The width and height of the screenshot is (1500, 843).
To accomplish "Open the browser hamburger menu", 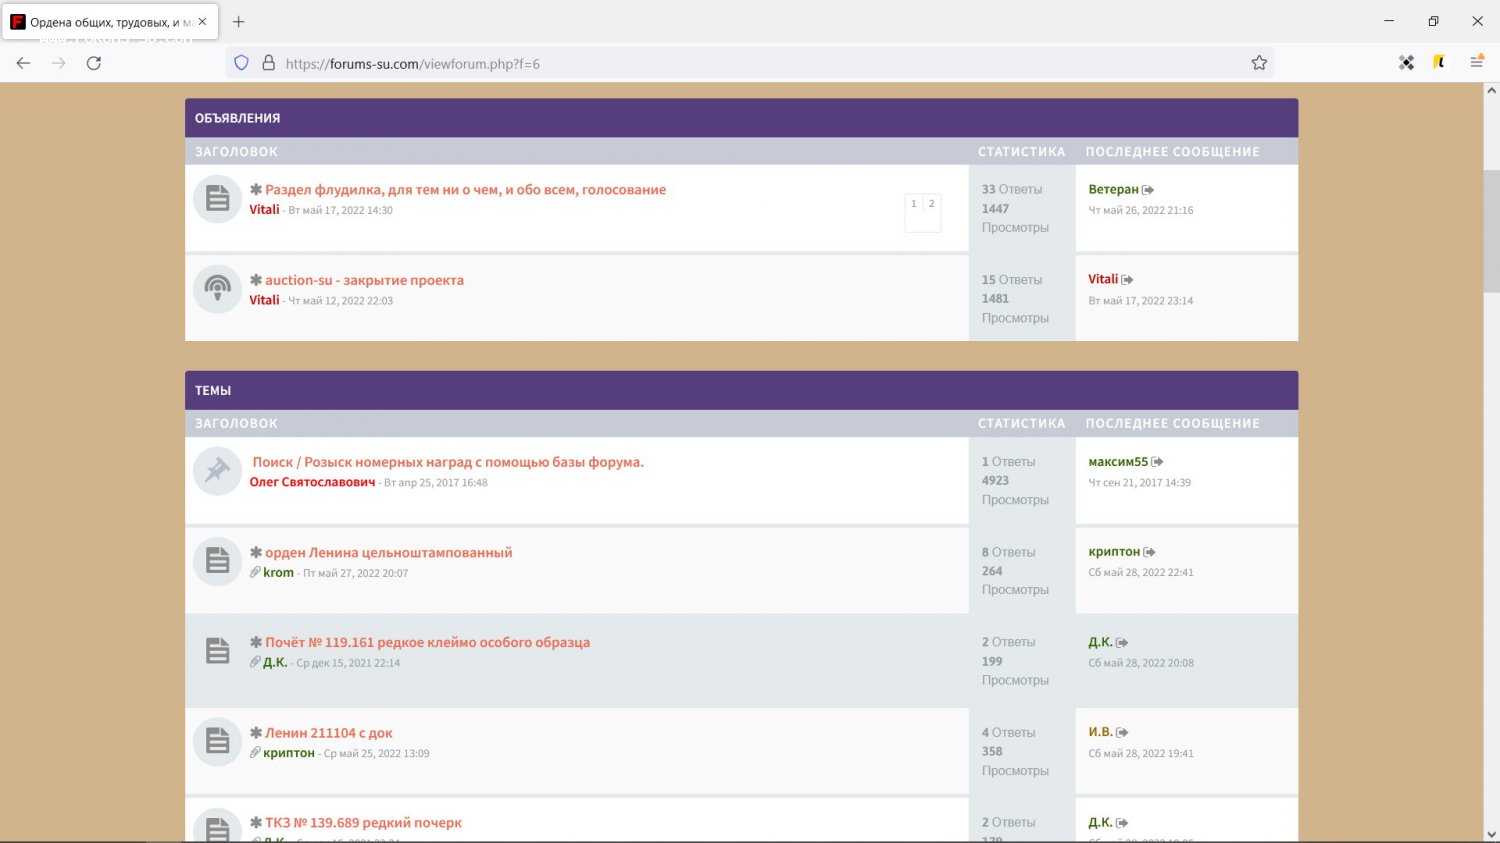I will 1476,62.
